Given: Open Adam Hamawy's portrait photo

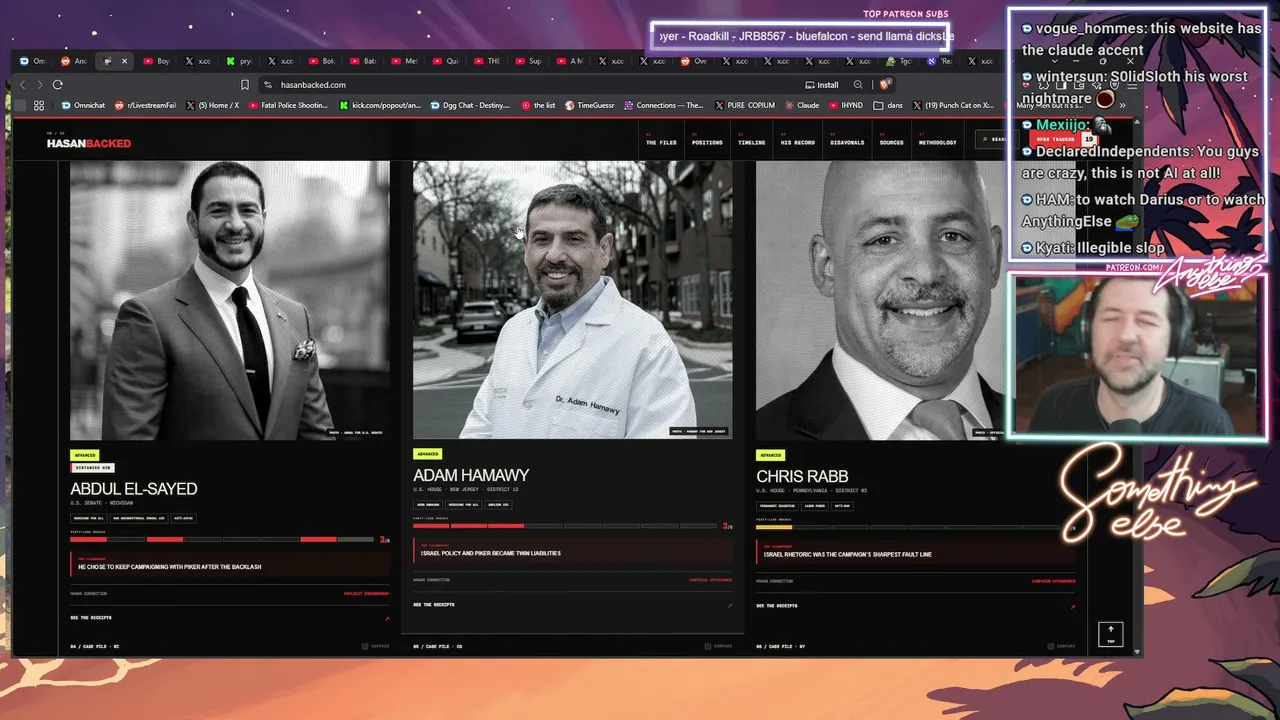Looking at the screenshot, I should 573,300.
